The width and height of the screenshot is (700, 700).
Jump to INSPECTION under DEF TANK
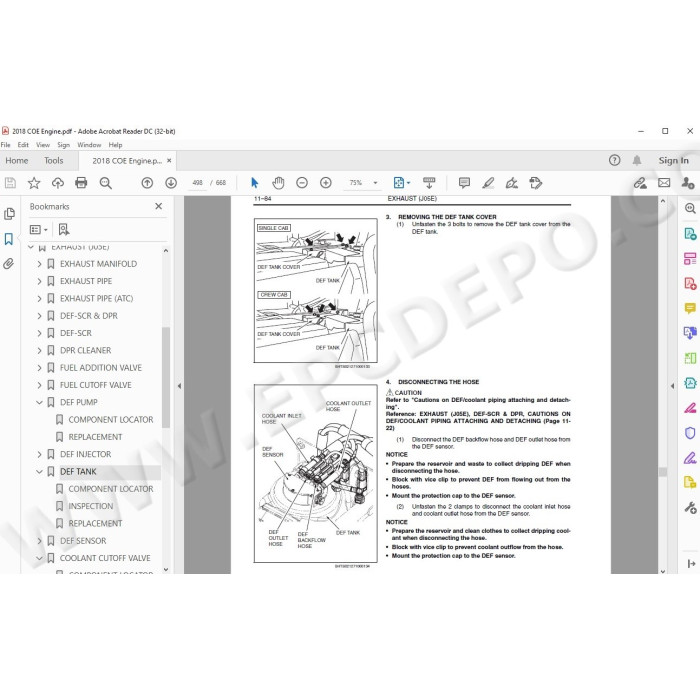click(x=91, y=506)
